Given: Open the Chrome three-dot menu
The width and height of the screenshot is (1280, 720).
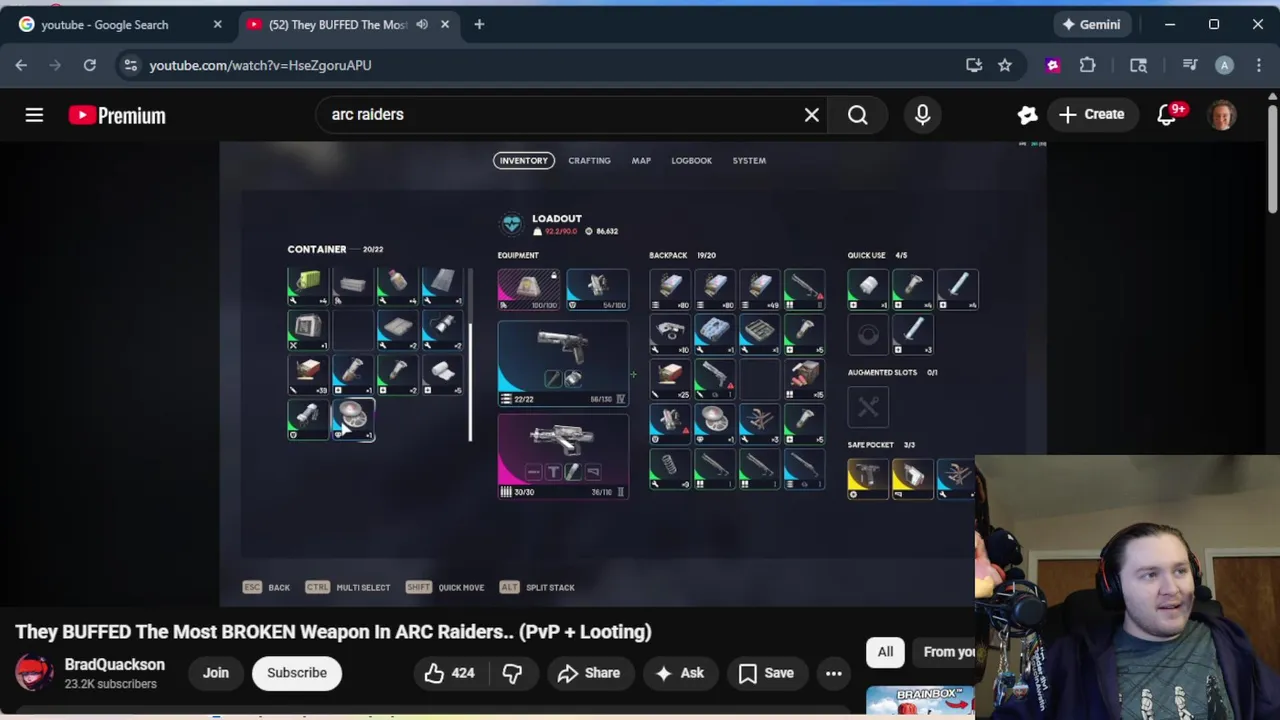Looking at the screenshot, I should pyautogui.click(x=1257, y=65).
